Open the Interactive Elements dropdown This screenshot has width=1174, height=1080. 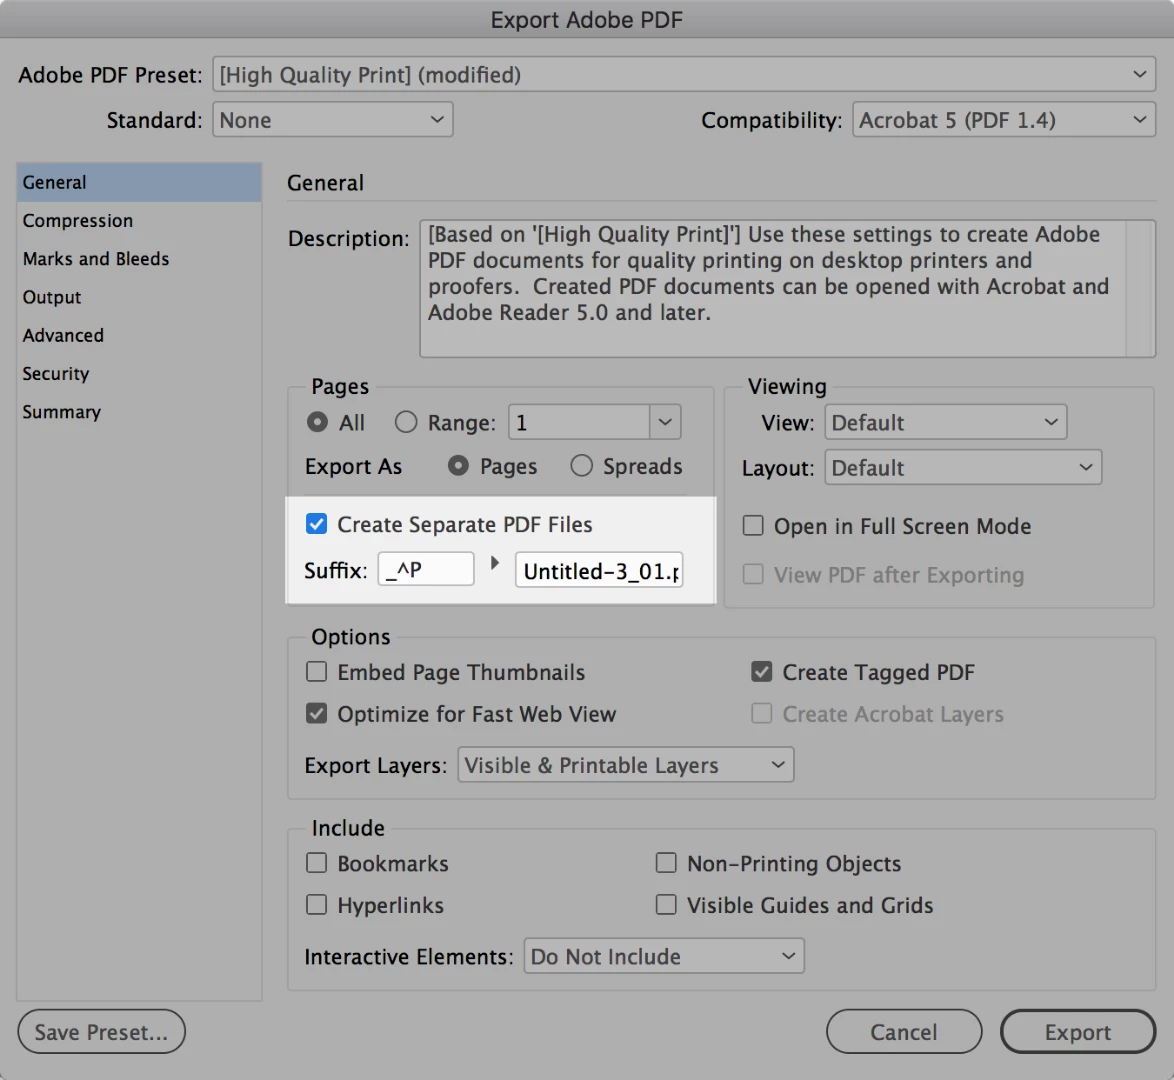(x=664, y=956)
